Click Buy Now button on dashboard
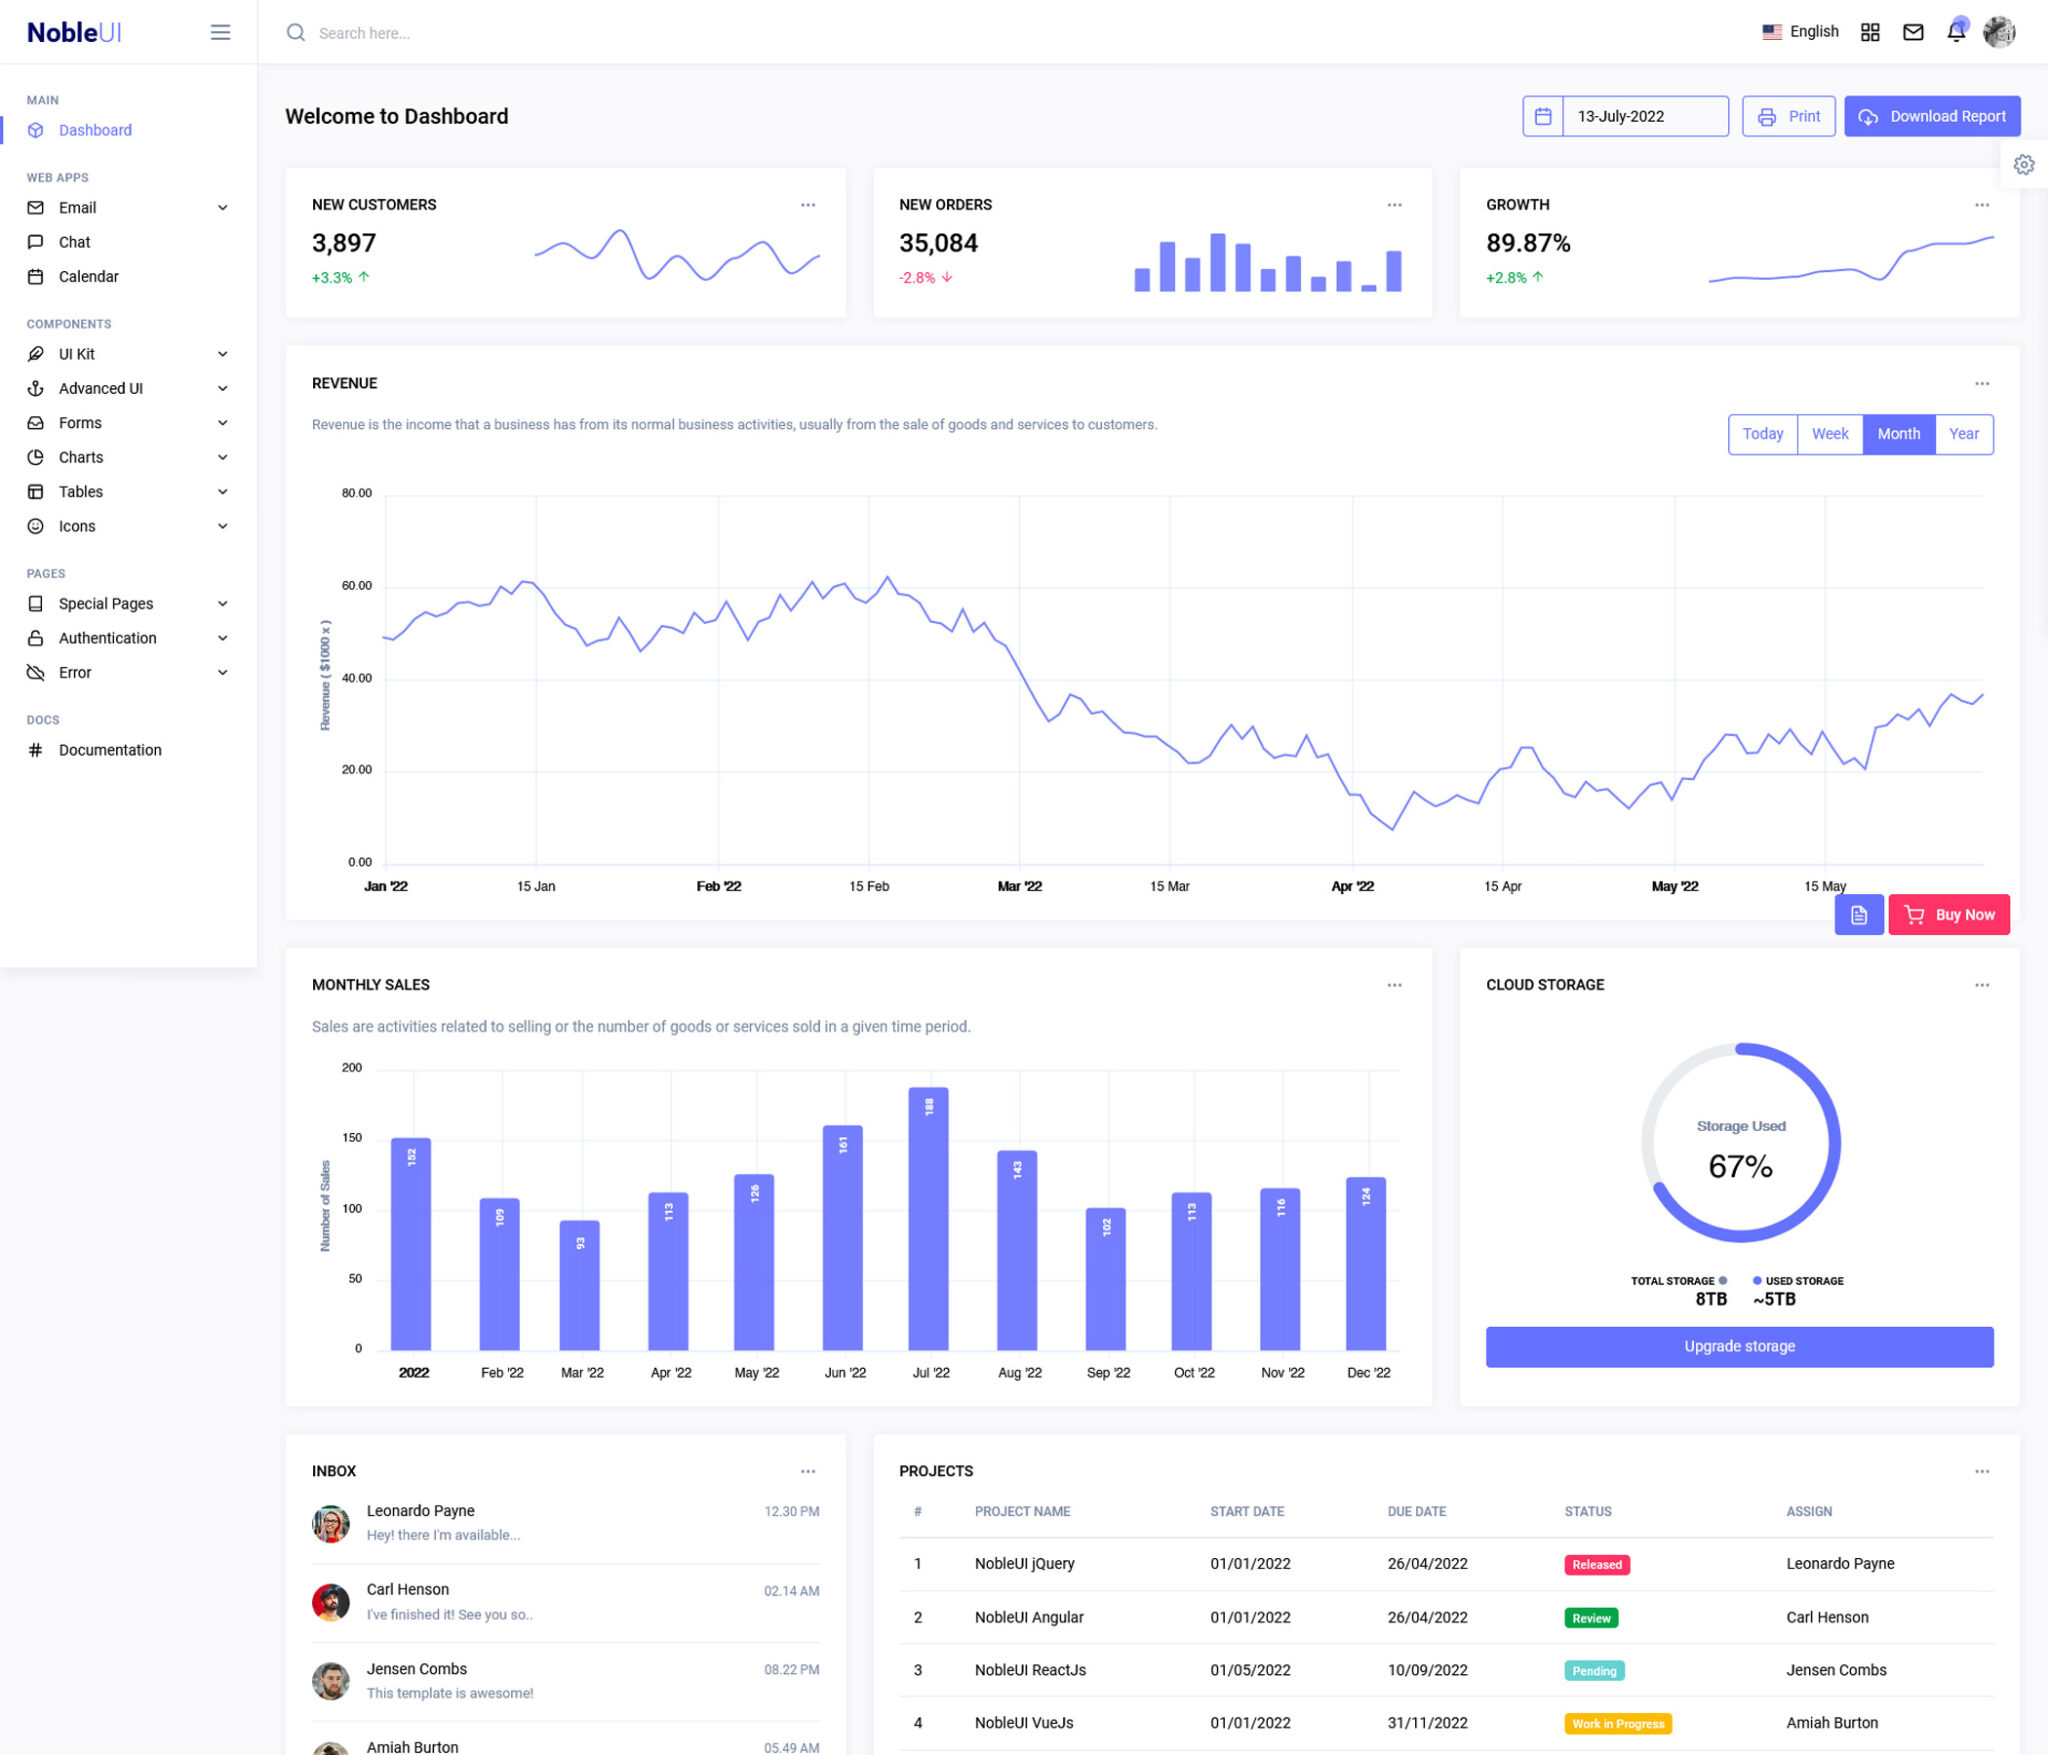 coord(1949,914)
